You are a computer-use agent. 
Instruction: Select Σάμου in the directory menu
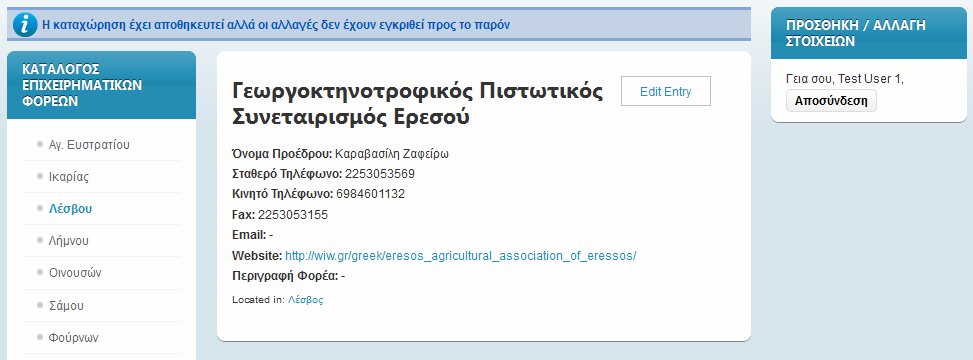(66, 305)
